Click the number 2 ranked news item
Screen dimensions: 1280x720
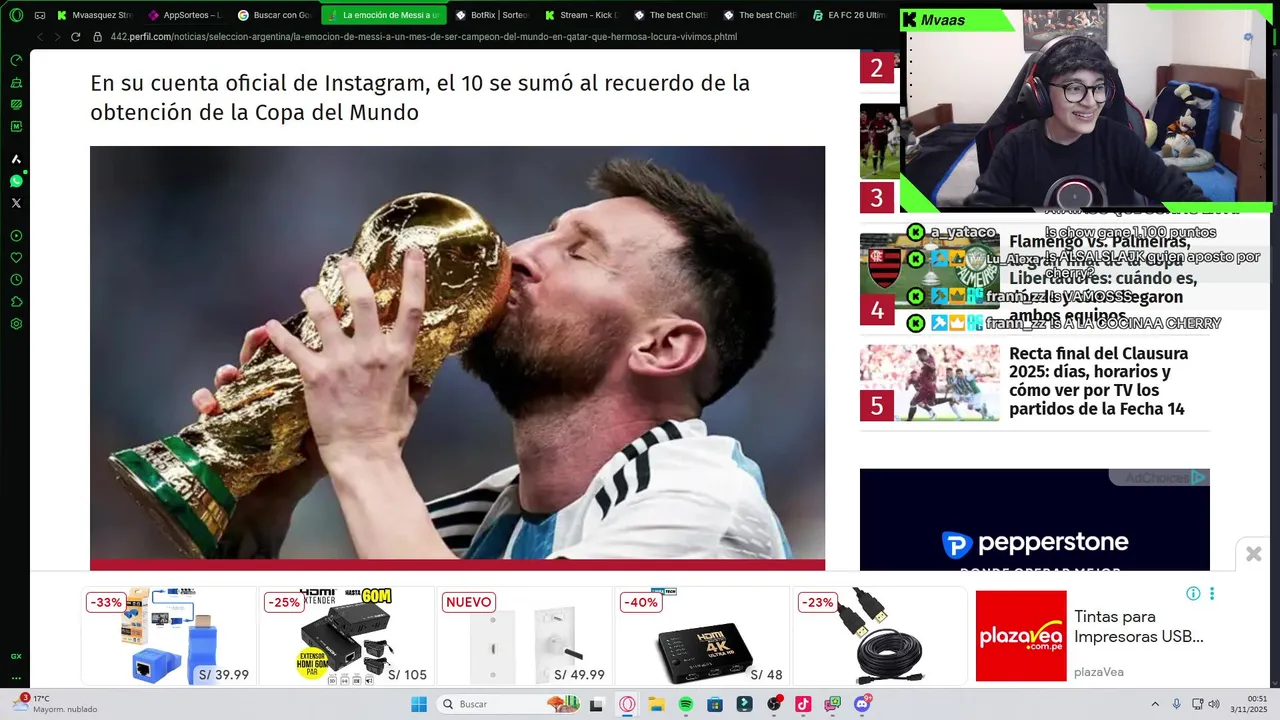877,68
